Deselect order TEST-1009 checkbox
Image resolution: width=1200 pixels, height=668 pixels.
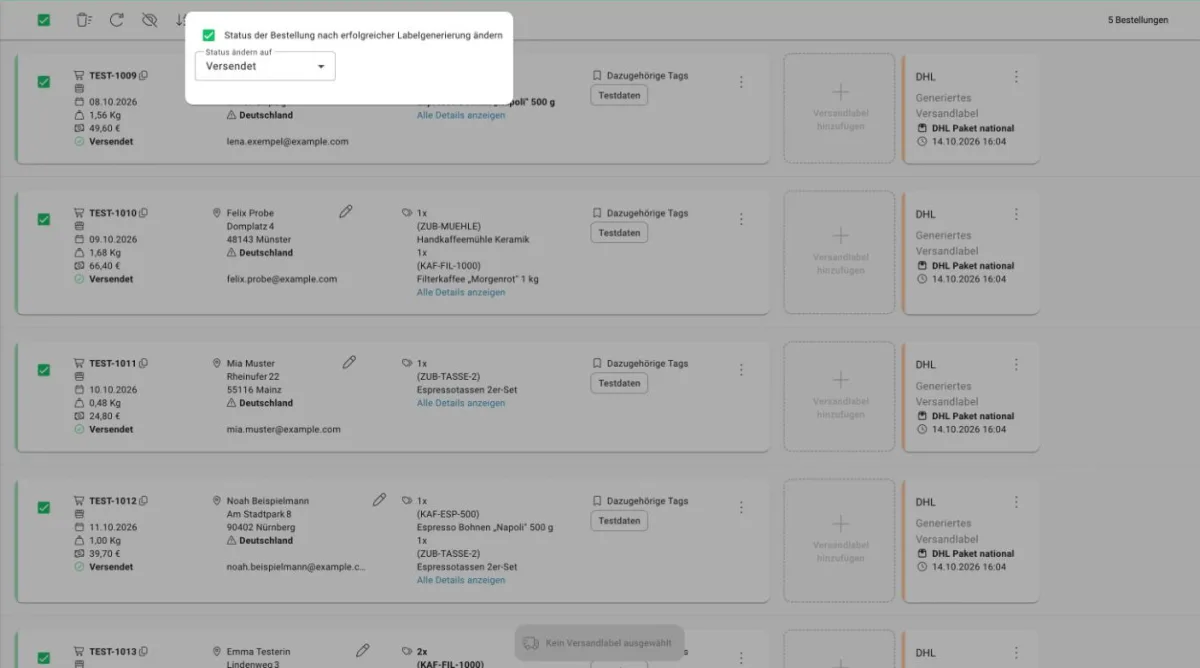coord(44,82)
